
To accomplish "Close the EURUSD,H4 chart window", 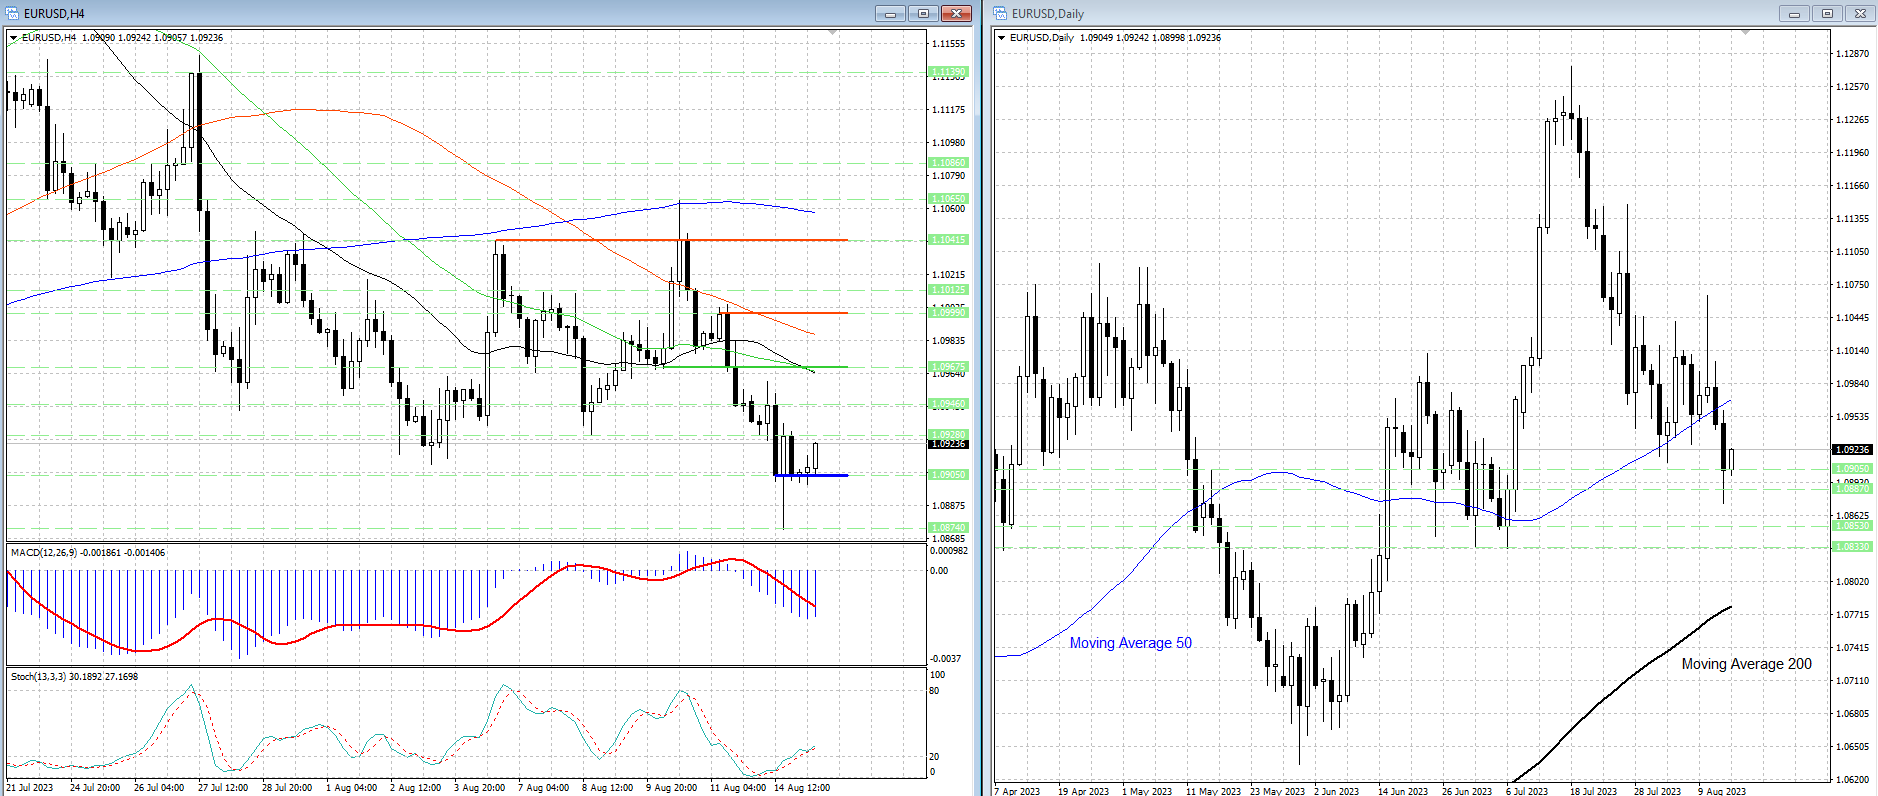I will 957,13.
